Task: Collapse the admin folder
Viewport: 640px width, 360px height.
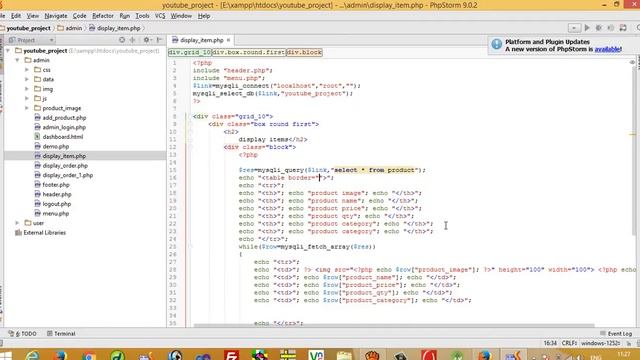Action: tap(18, 60)
